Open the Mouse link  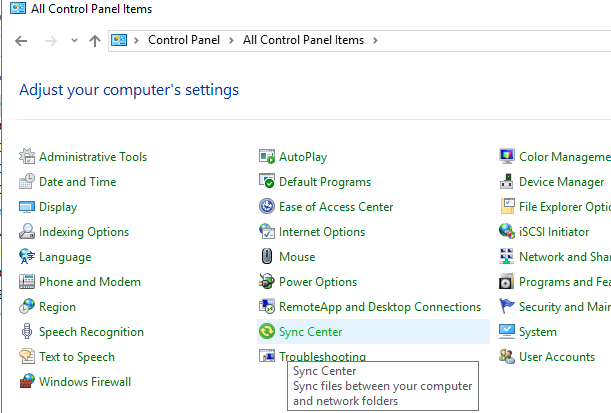(297, 256)
